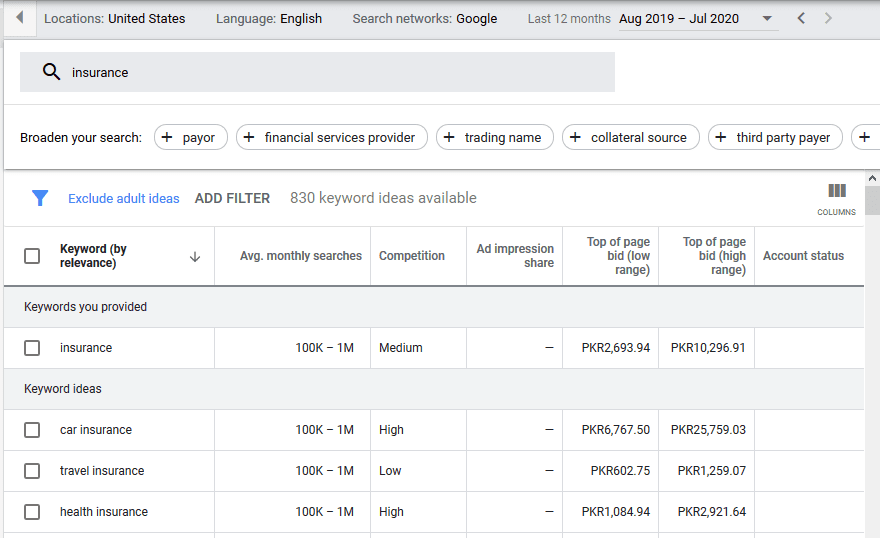
Task: Click the 830 keyword ideas available text
Action: (x=383, y=198)
